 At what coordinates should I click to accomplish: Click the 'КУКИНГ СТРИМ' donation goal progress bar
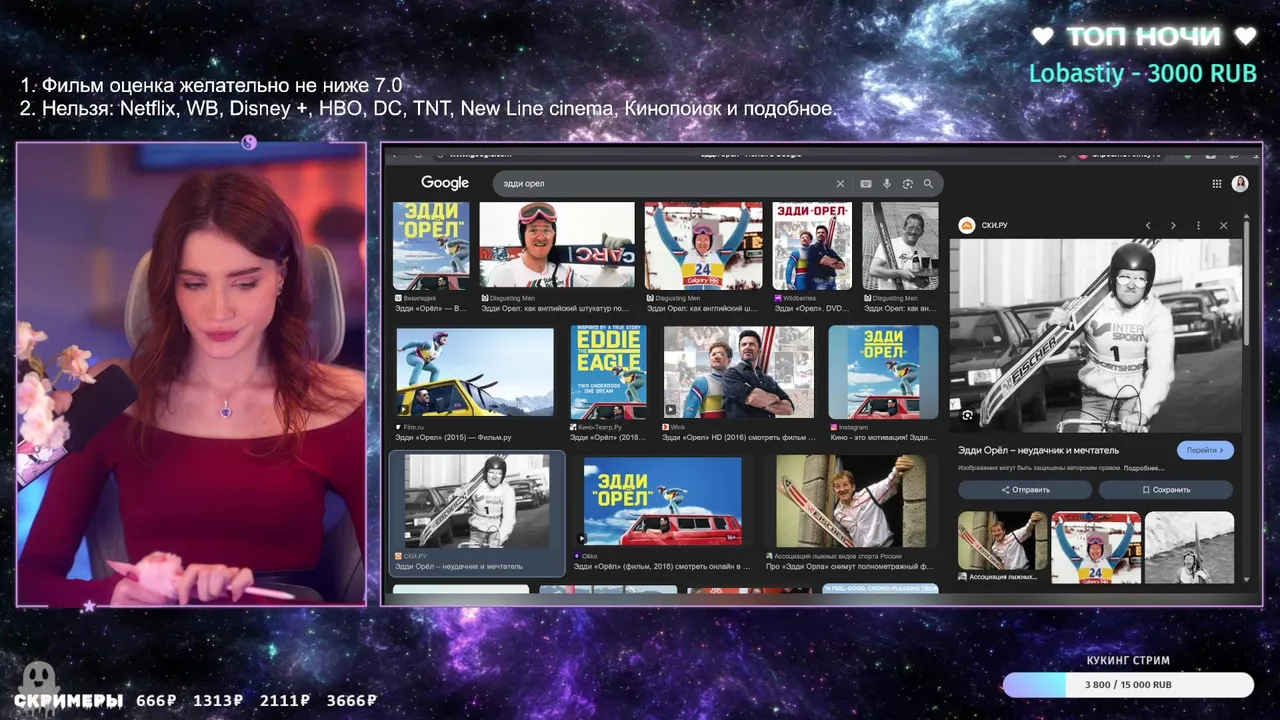1128,685
